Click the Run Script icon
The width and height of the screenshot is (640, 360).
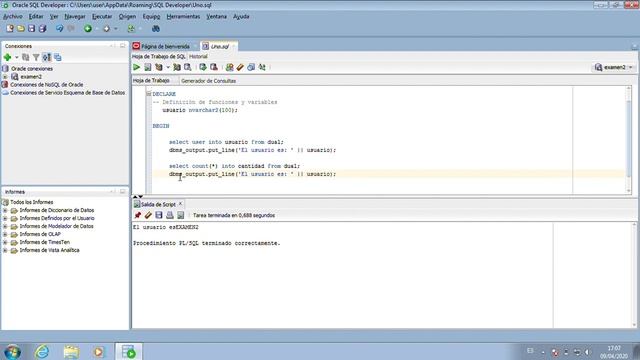click(x=148, y=67)
